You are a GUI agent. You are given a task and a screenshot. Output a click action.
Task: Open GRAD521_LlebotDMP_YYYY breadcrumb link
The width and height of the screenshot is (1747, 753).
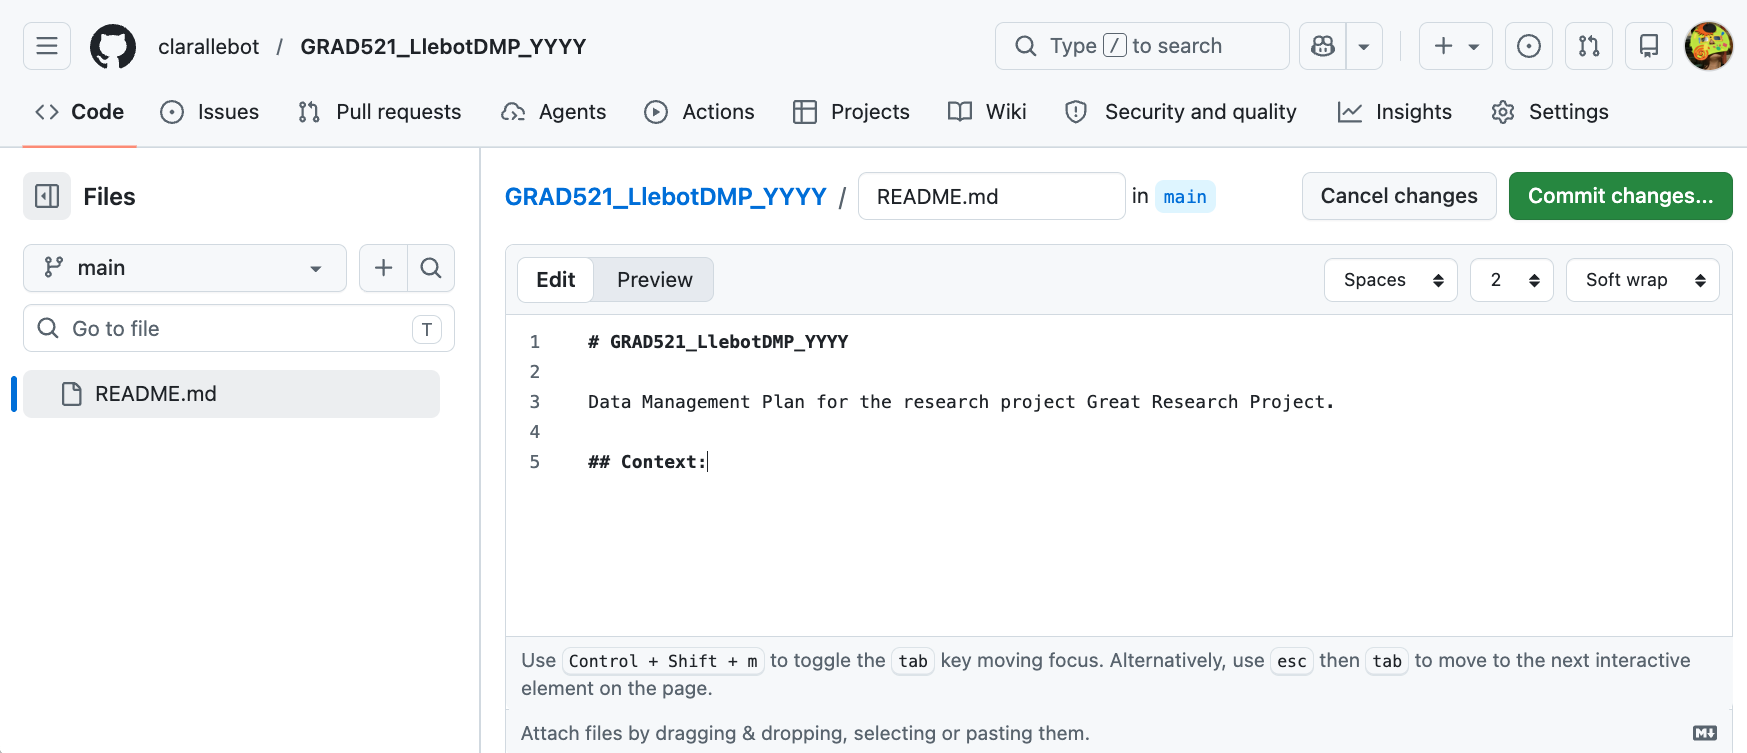click(665, 196)
